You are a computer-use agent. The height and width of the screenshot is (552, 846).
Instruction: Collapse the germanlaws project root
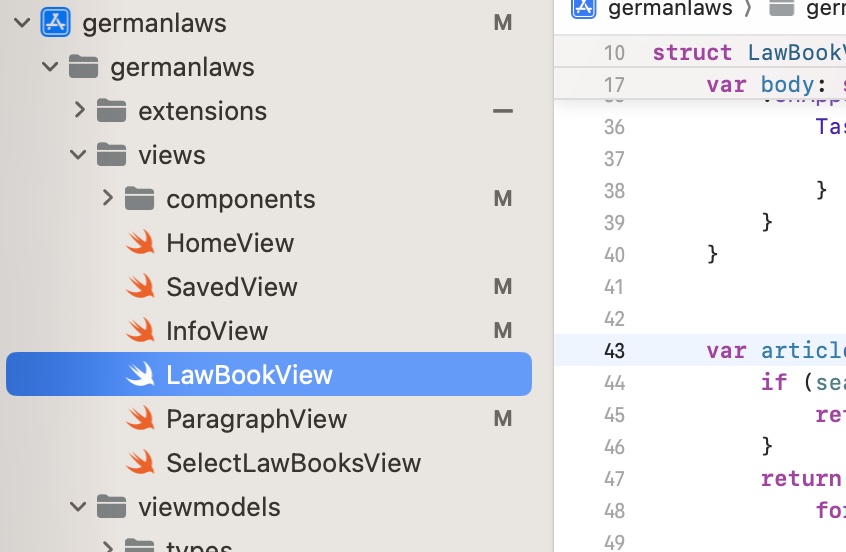(x=22, y=23)
